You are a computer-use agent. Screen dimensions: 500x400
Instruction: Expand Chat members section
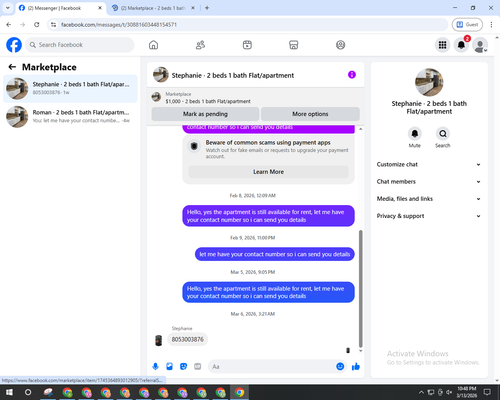(429, 182)
